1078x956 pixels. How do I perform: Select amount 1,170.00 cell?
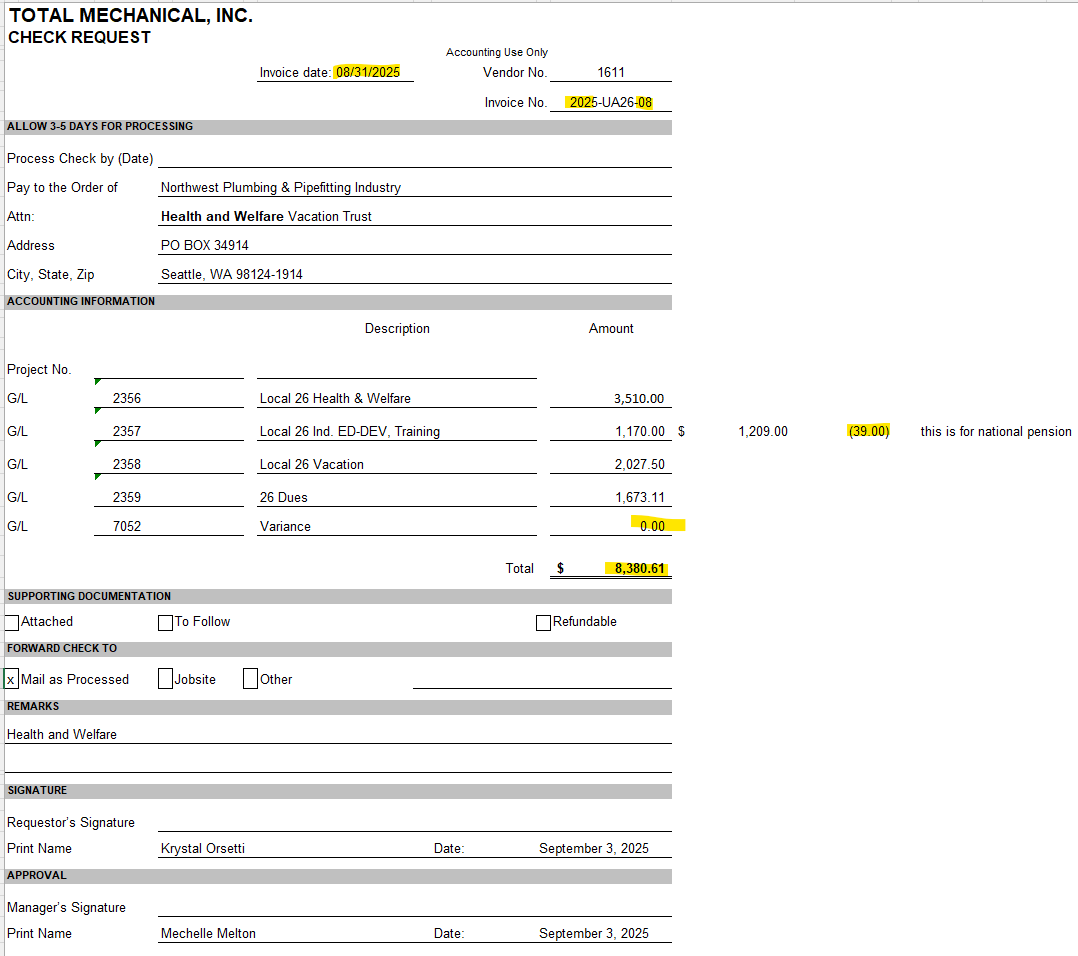(610, 432)
